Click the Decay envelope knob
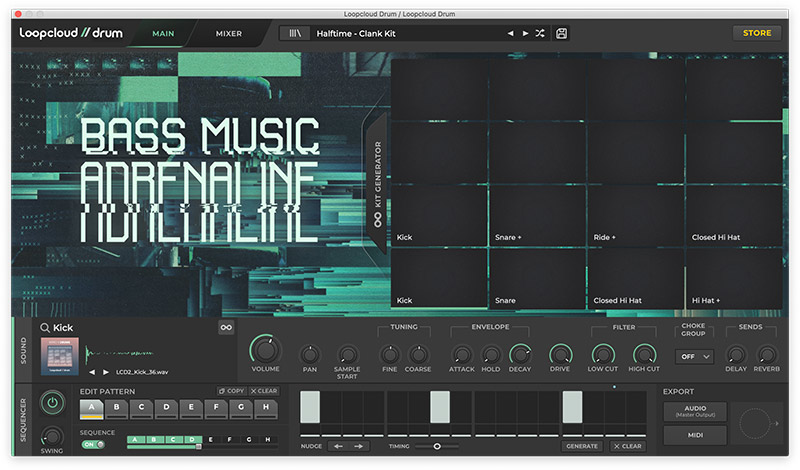The width and height of the screenshot is (800, 470). (x=520, y=354)
